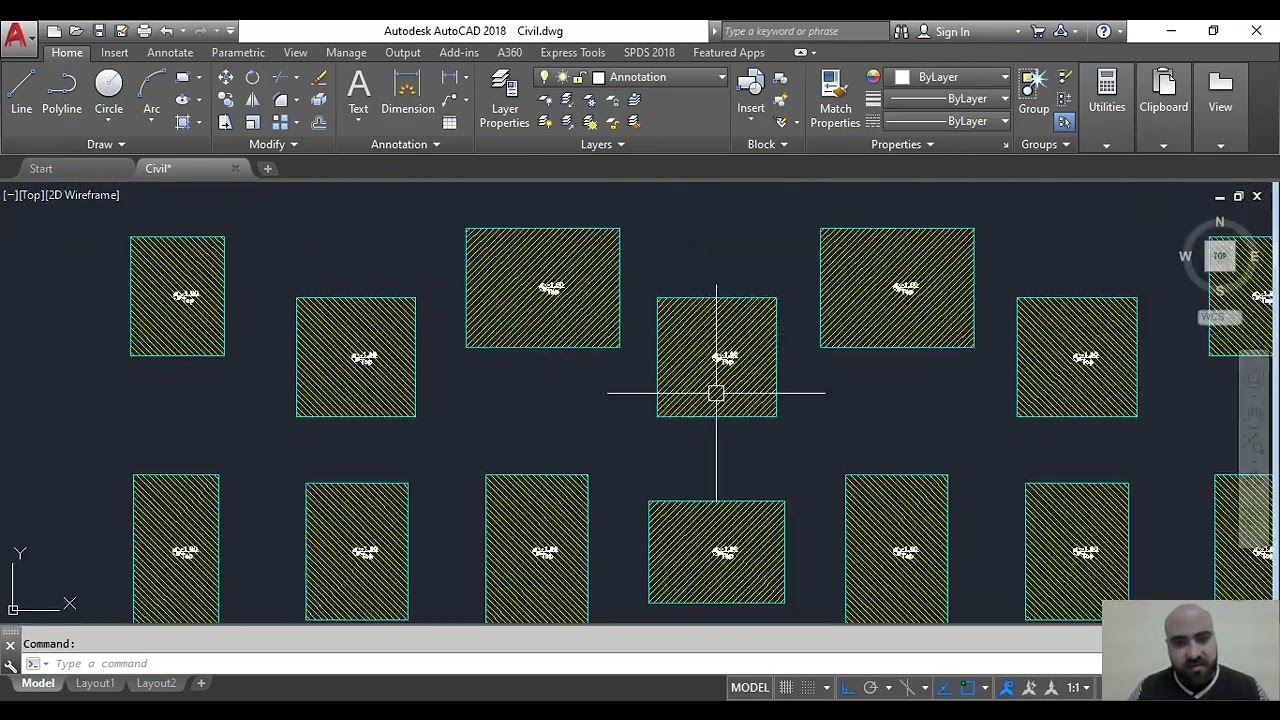Select the Polyline tool
This screenshot has height=720, width=1280.
pos(62,92)
